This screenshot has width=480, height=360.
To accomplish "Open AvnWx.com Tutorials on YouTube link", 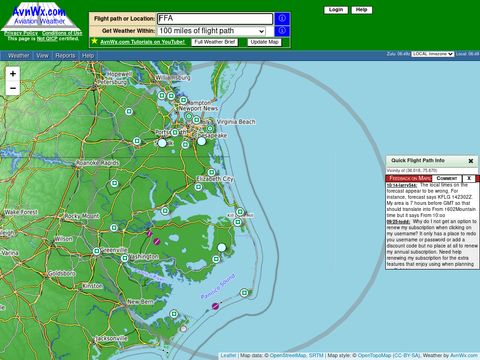I will [x=143, y=42].
